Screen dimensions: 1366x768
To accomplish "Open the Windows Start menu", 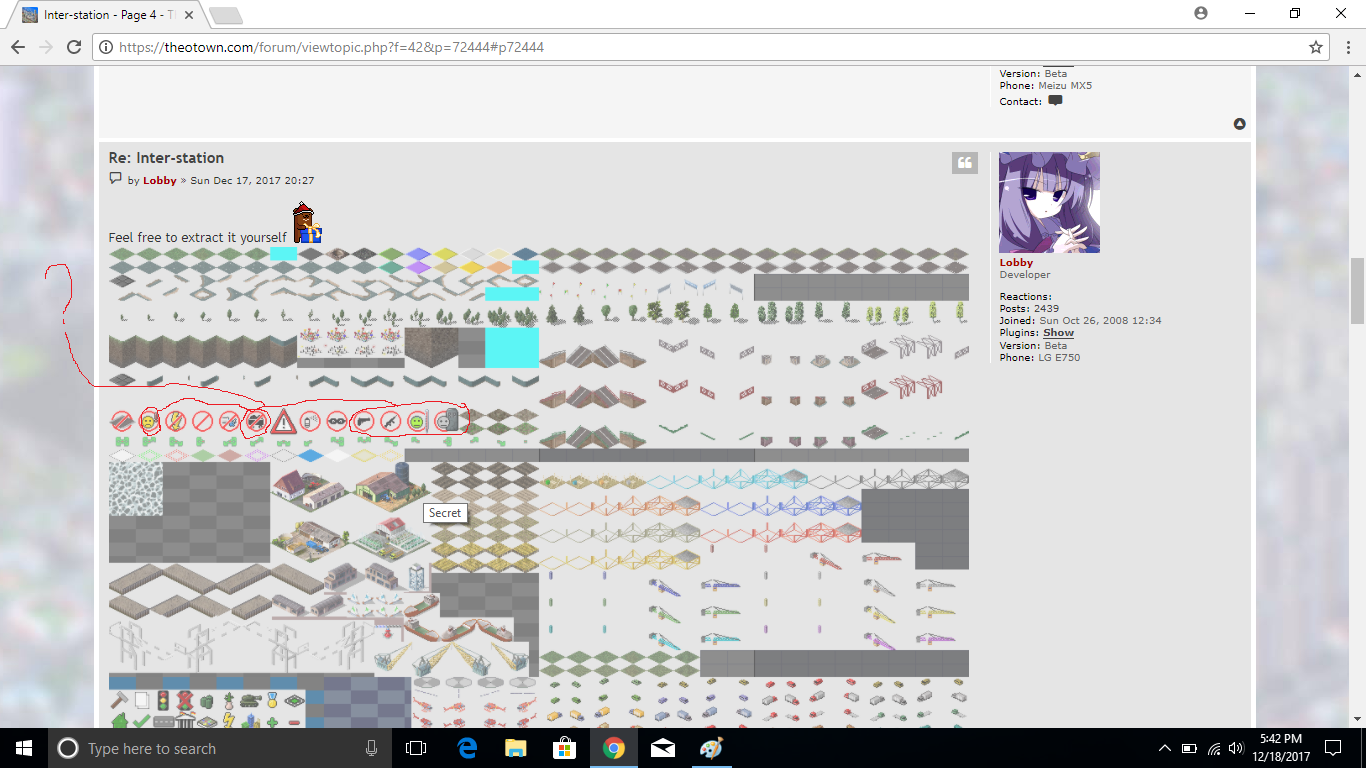I will pos(24,748).
